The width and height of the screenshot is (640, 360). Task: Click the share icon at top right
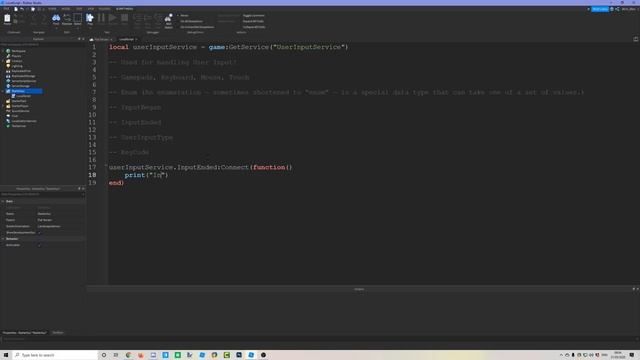pyautogui.click(x=617, y=9)
